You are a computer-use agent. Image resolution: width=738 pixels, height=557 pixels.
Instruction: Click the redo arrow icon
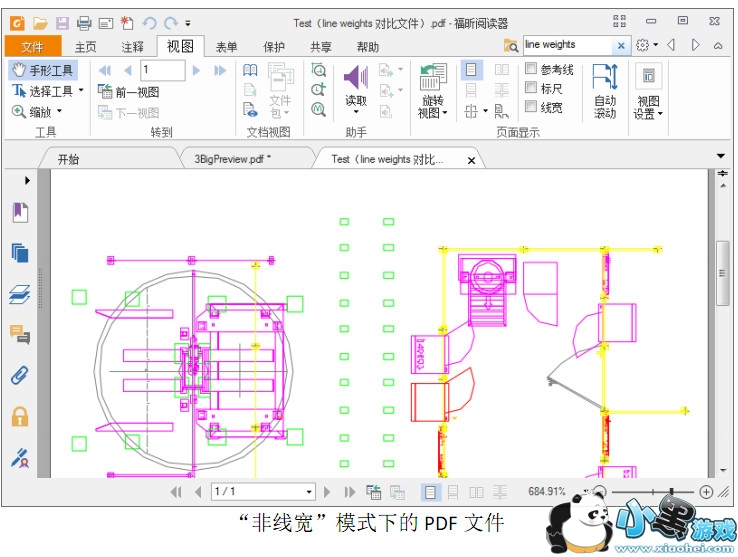pyautogui.click(x=170, y=23)
